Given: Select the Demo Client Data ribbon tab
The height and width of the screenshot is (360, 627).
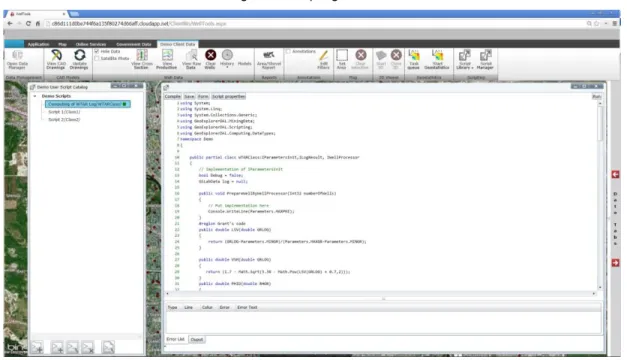Looking at the screenshot, I should (x=178, y=44).
